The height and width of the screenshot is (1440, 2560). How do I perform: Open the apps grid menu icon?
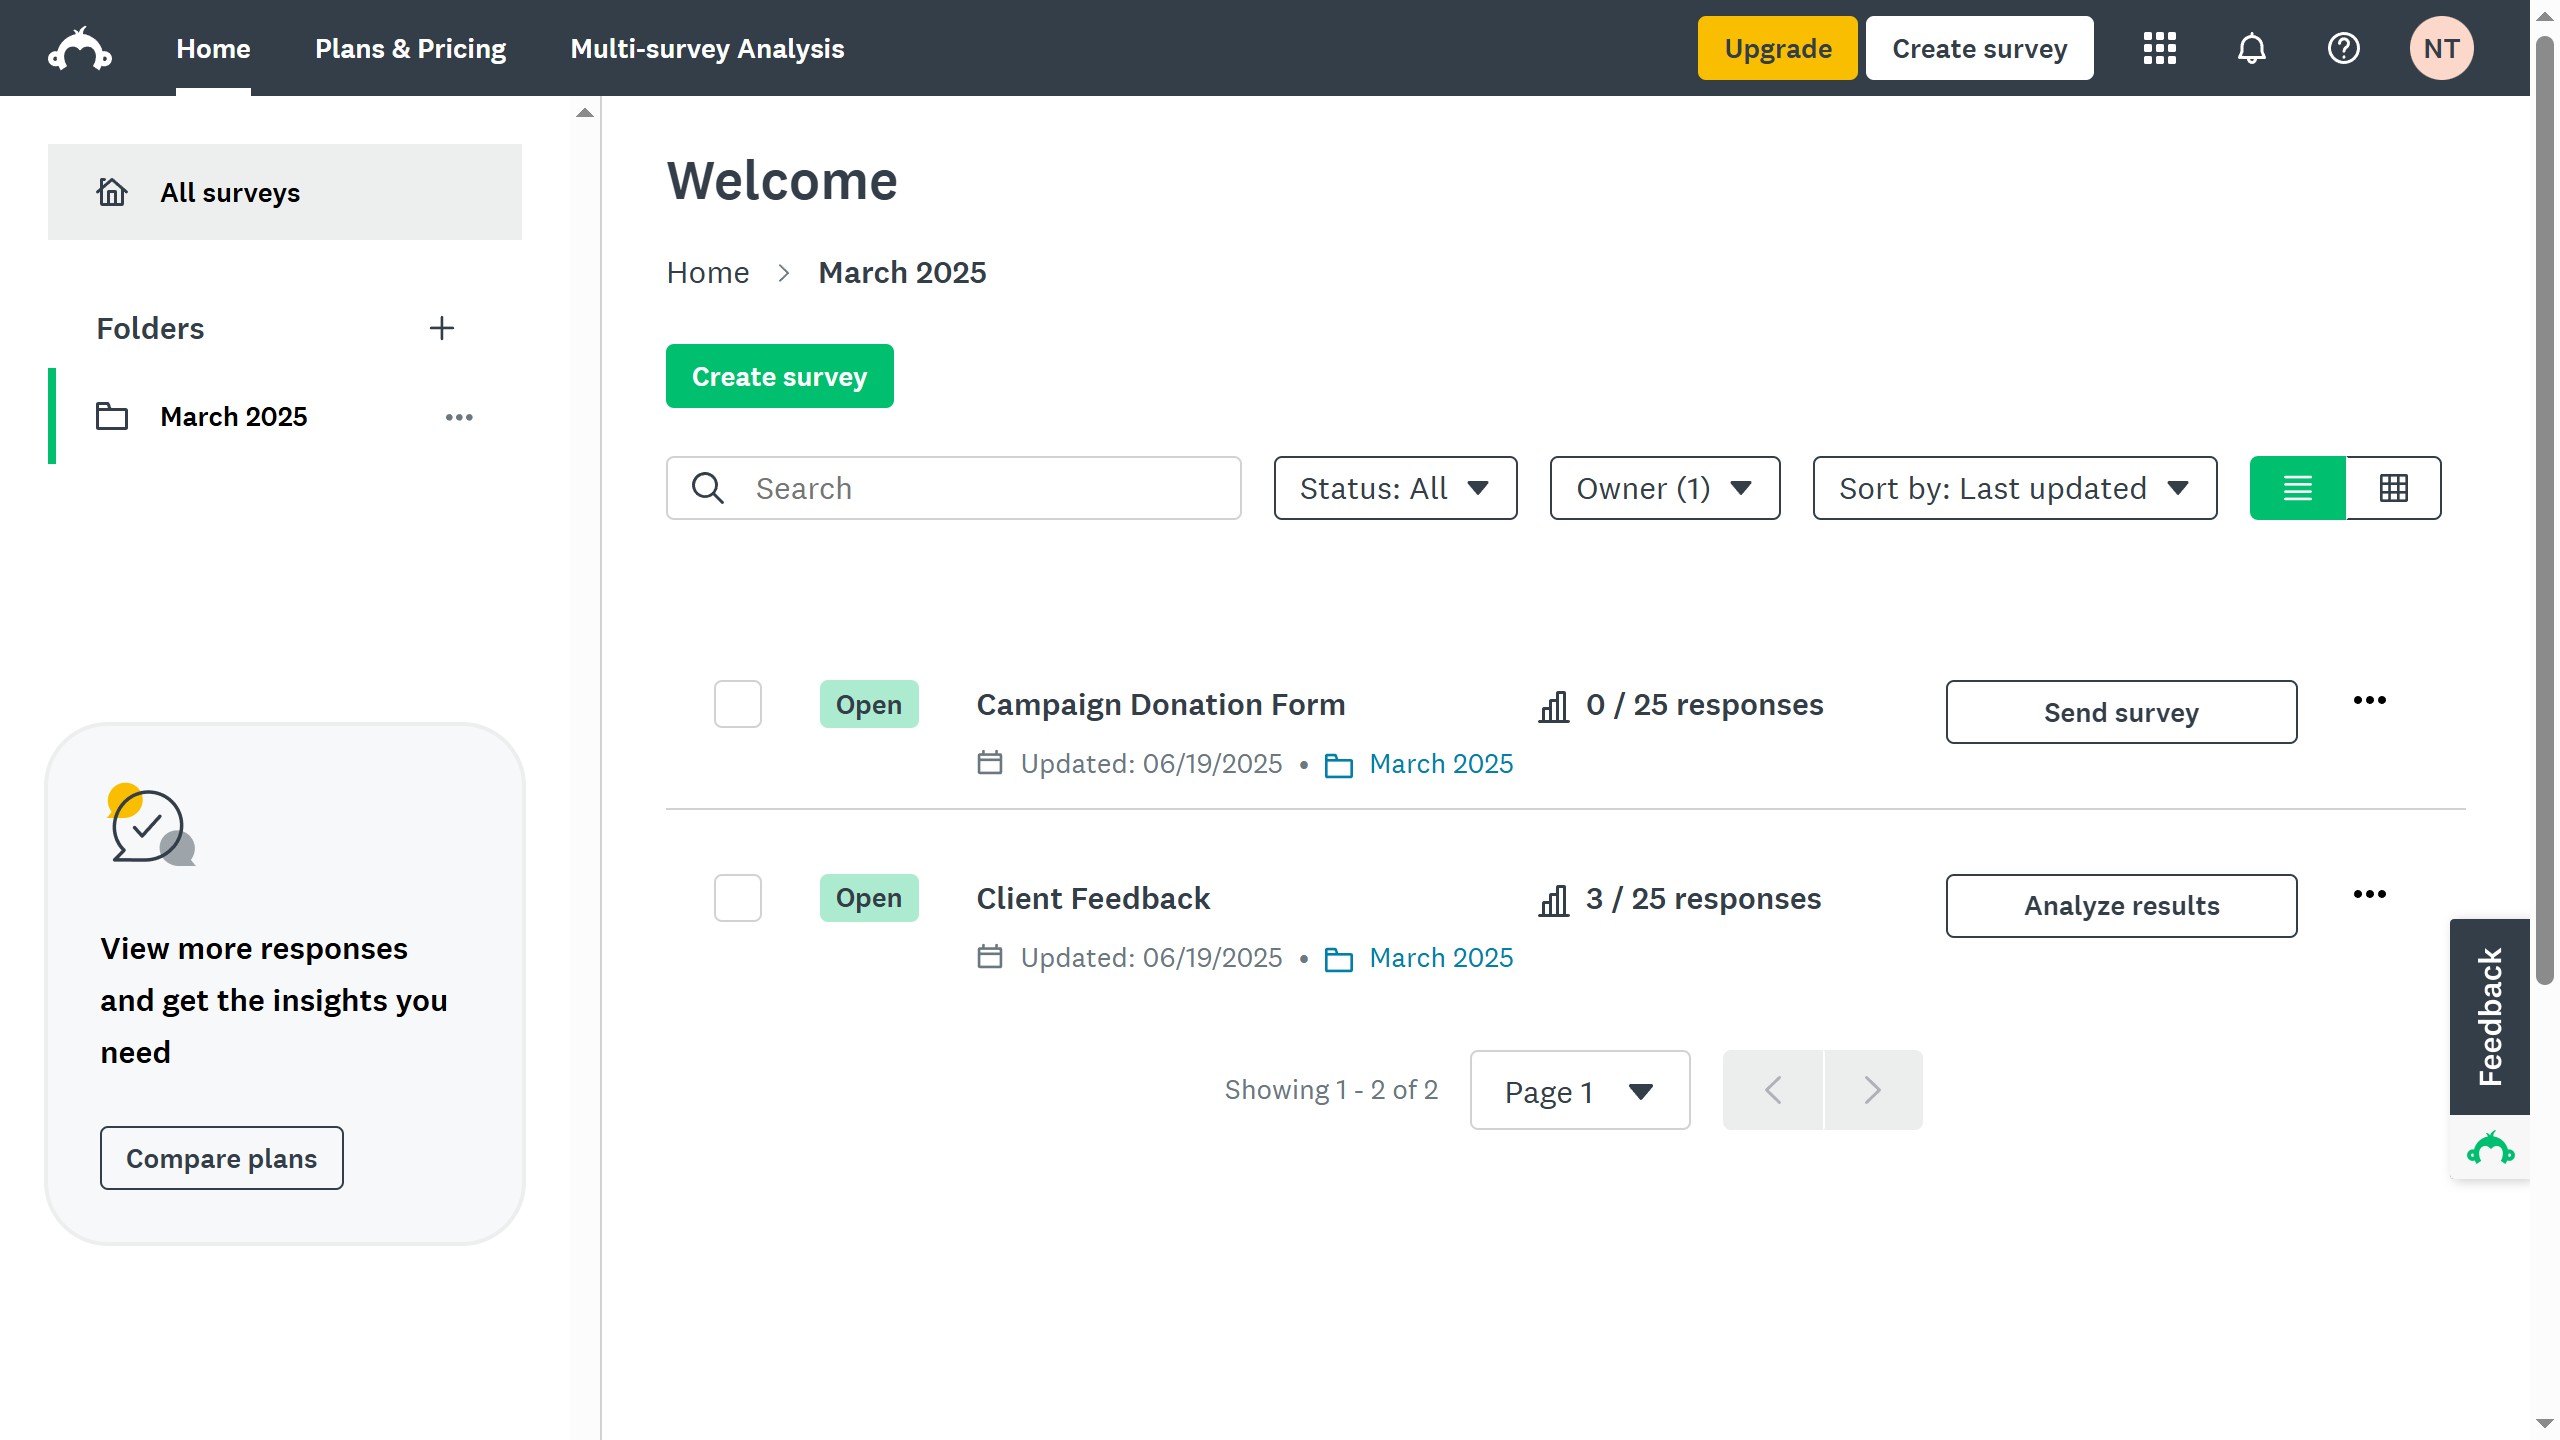(2159, 49)
